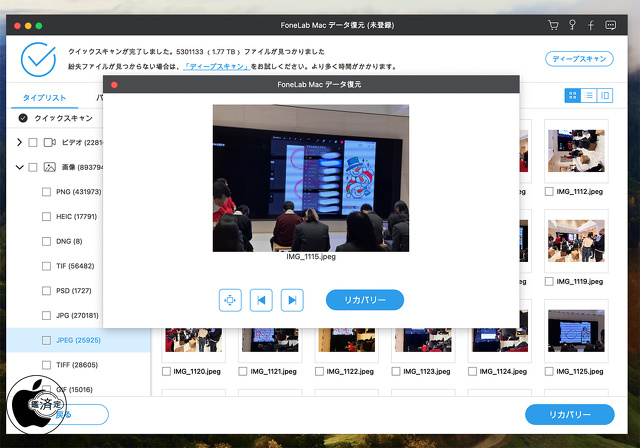The image size is (640, 448).
Task: Check the DNG (8) checkbox
Action: [x=47, y=242]
